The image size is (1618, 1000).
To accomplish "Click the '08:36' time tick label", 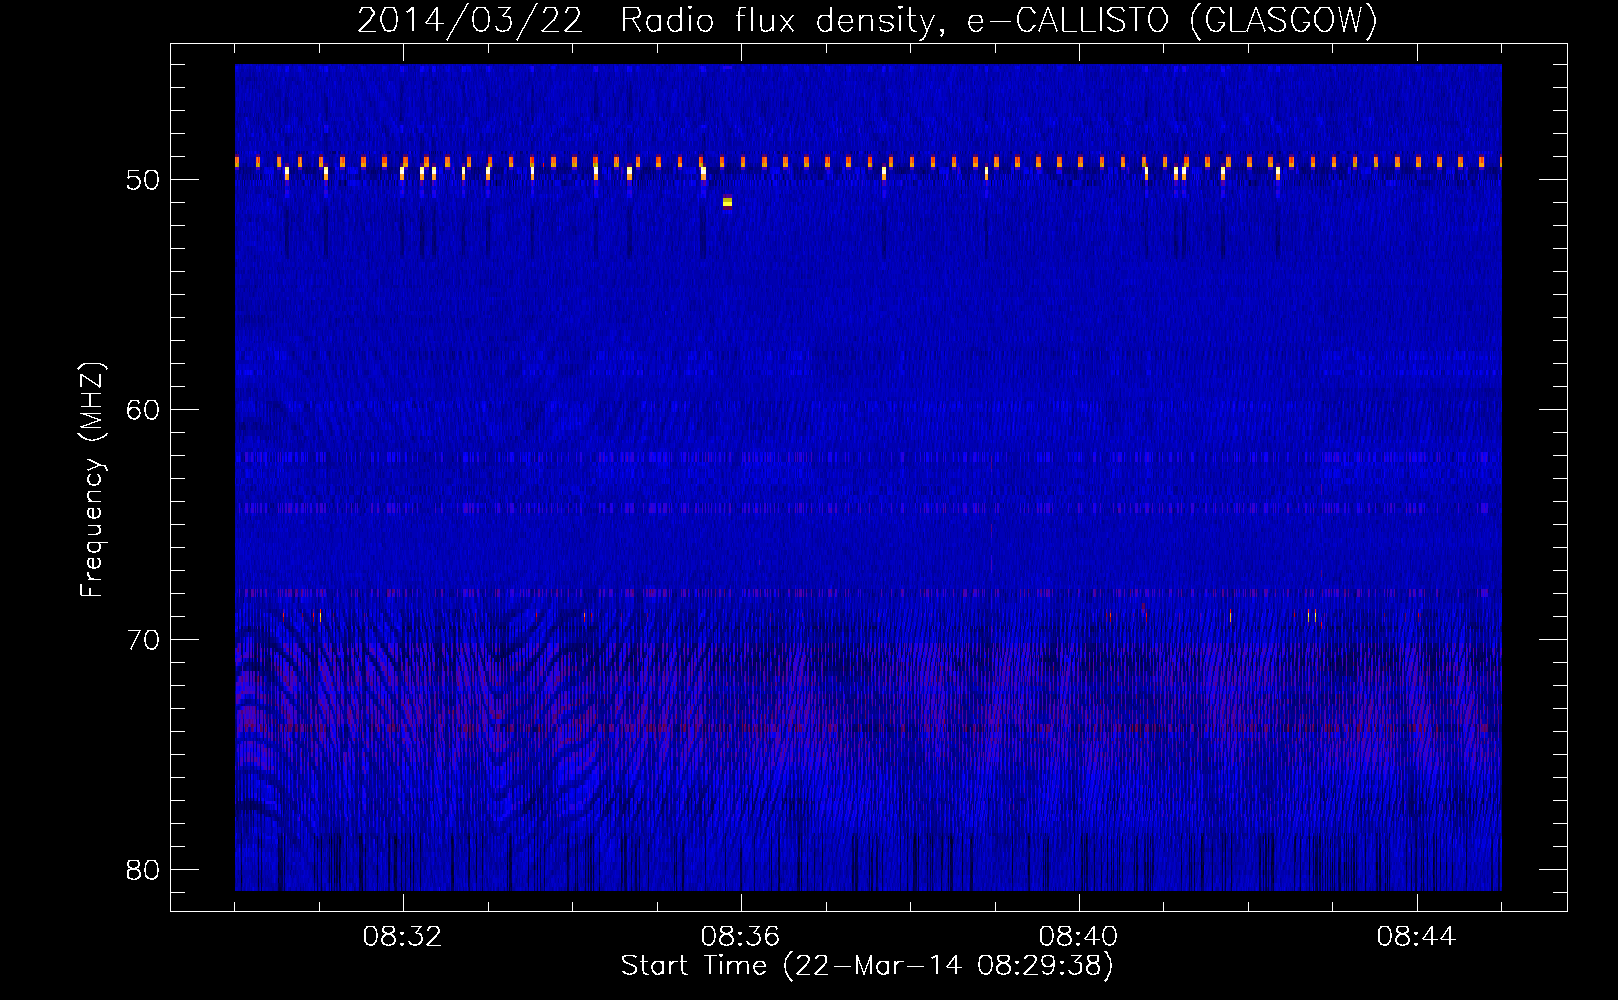I will 740,937.
